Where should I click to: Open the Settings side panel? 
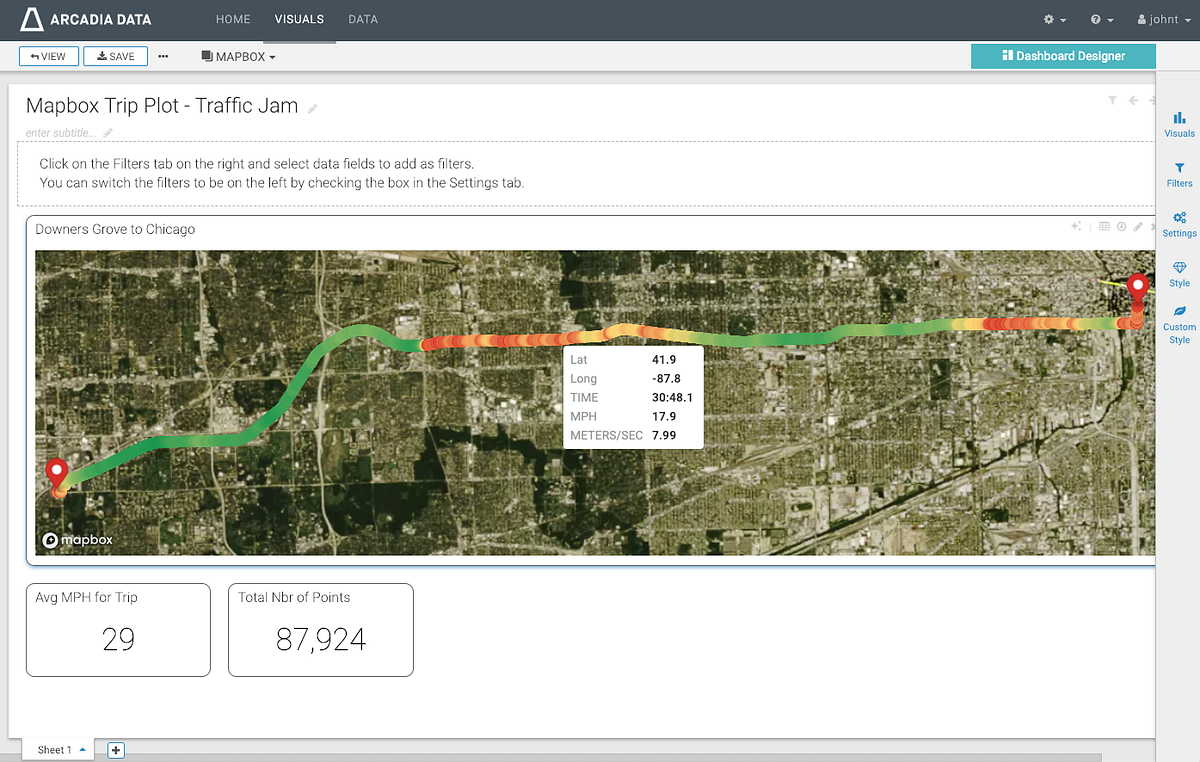point(1179,225)
